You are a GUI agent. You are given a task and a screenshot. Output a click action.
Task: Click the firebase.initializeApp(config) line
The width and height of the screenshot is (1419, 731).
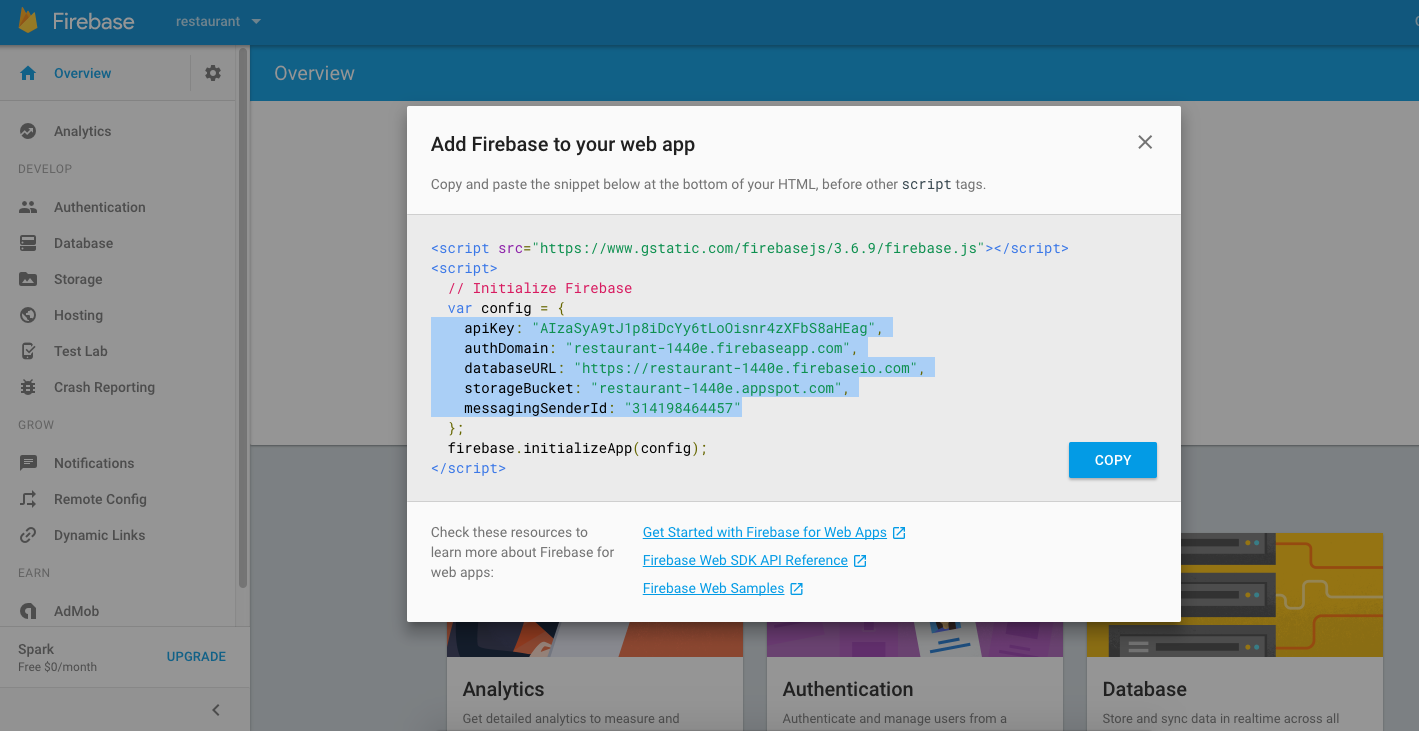pyautogui.click(x=578, y=448)
